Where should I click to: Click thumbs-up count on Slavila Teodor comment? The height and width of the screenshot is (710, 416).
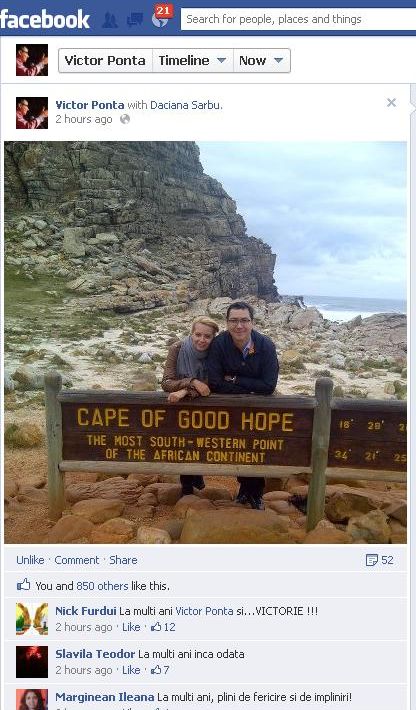click(160, 670)
